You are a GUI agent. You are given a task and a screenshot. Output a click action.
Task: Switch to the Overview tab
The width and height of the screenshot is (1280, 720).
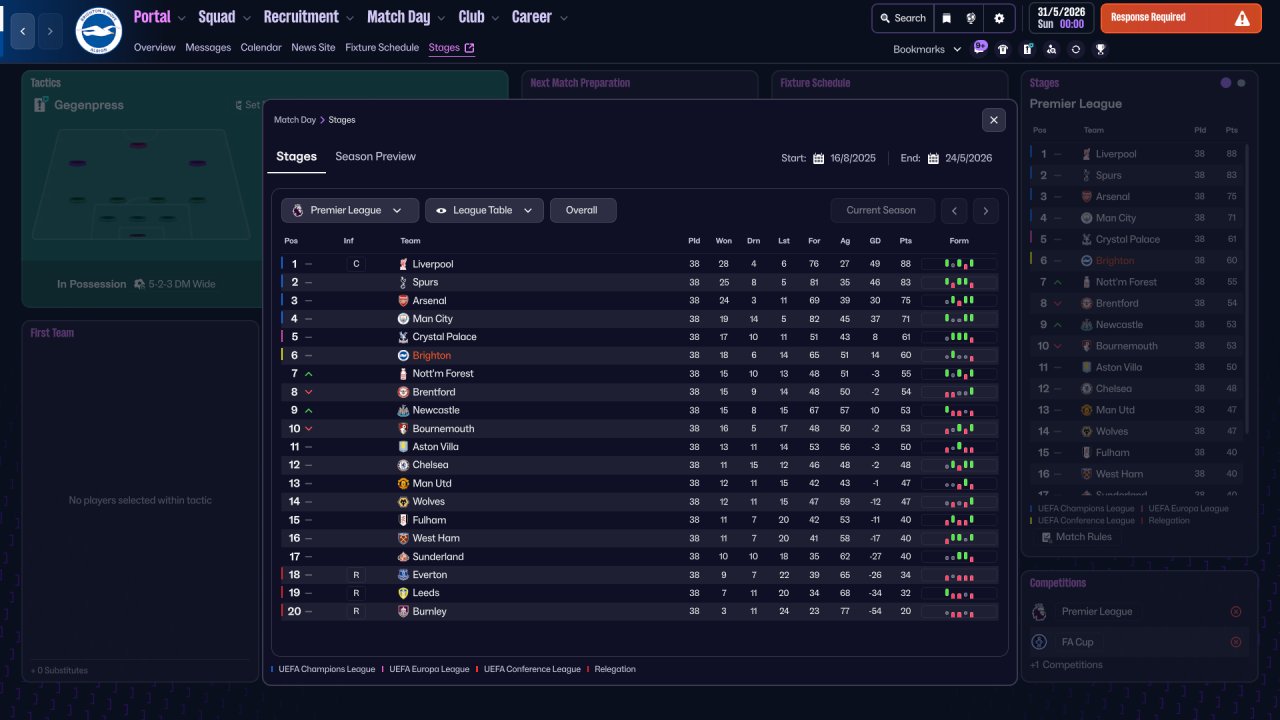(154, 48)
